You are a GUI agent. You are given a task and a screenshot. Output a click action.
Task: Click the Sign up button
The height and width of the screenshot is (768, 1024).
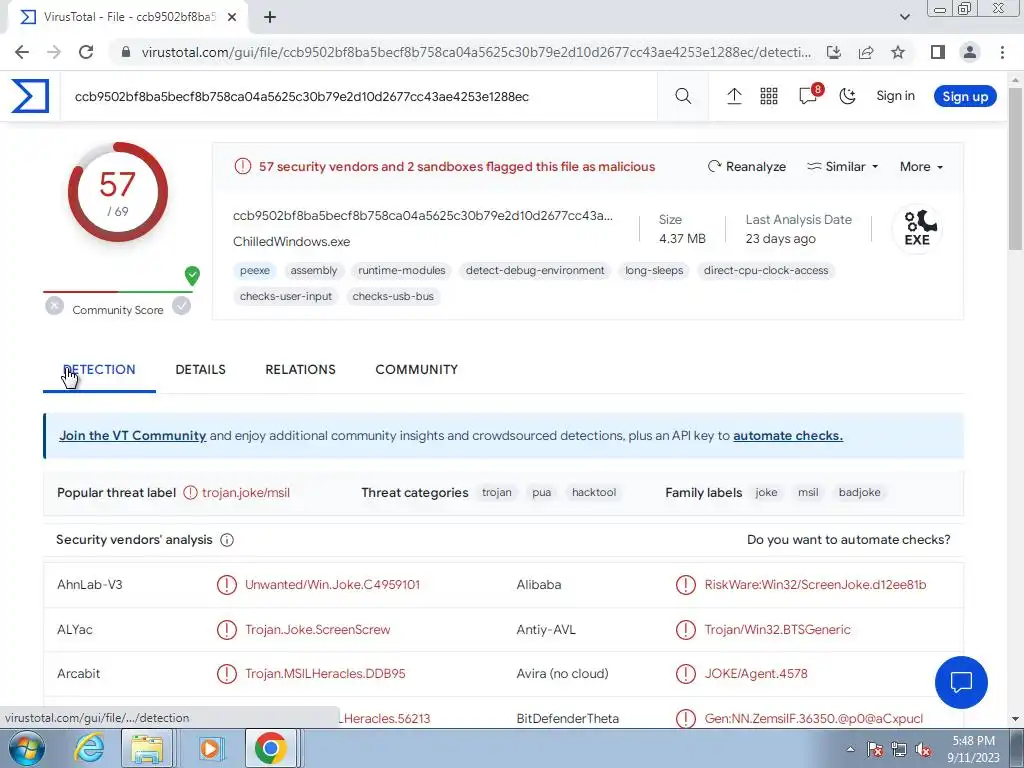click(x=965, y=96)
